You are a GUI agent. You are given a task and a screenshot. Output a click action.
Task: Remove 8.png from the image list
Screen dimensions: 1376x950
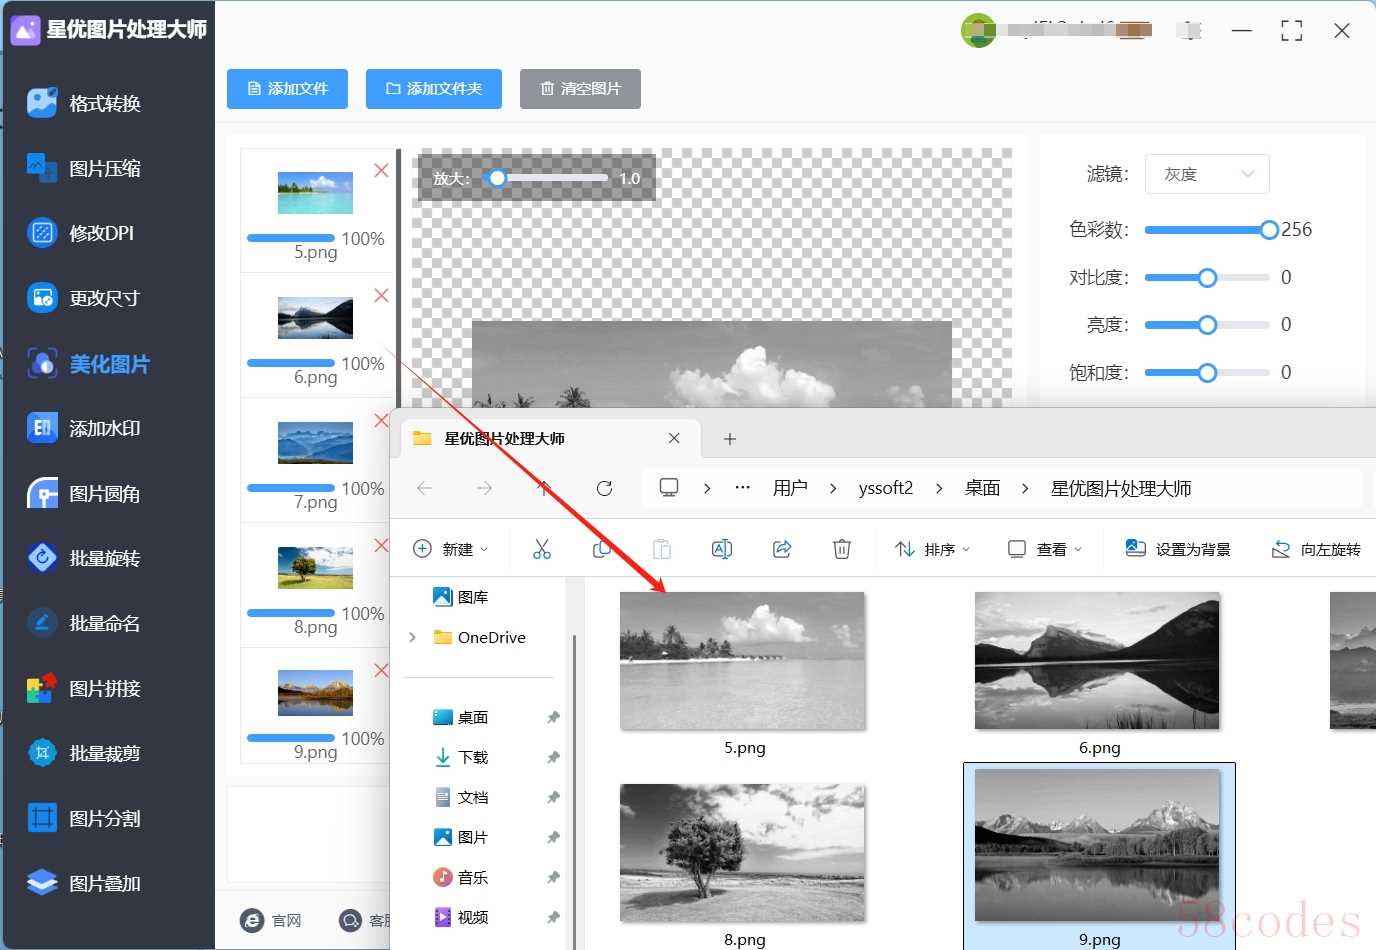381,546
